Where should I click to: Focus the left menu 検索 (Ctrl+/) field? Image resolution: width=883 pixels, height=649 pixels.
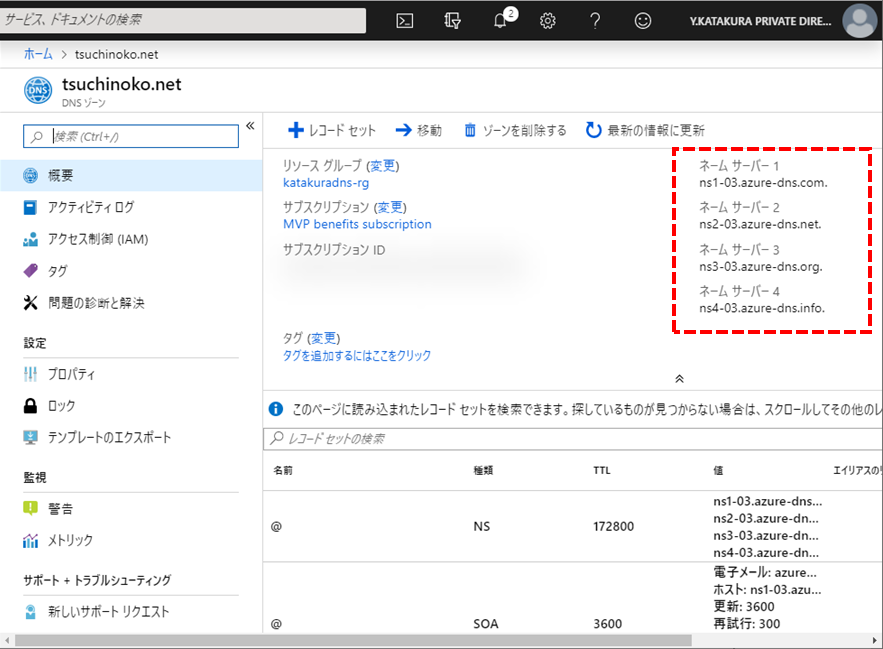[131, 136]
